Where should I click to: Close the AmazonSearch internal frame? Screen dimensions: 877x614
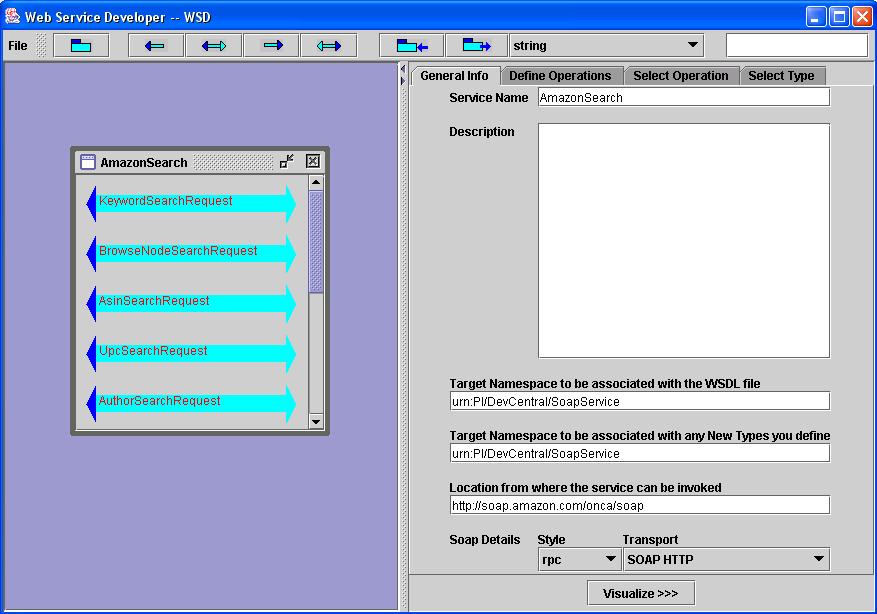(313, 162)
